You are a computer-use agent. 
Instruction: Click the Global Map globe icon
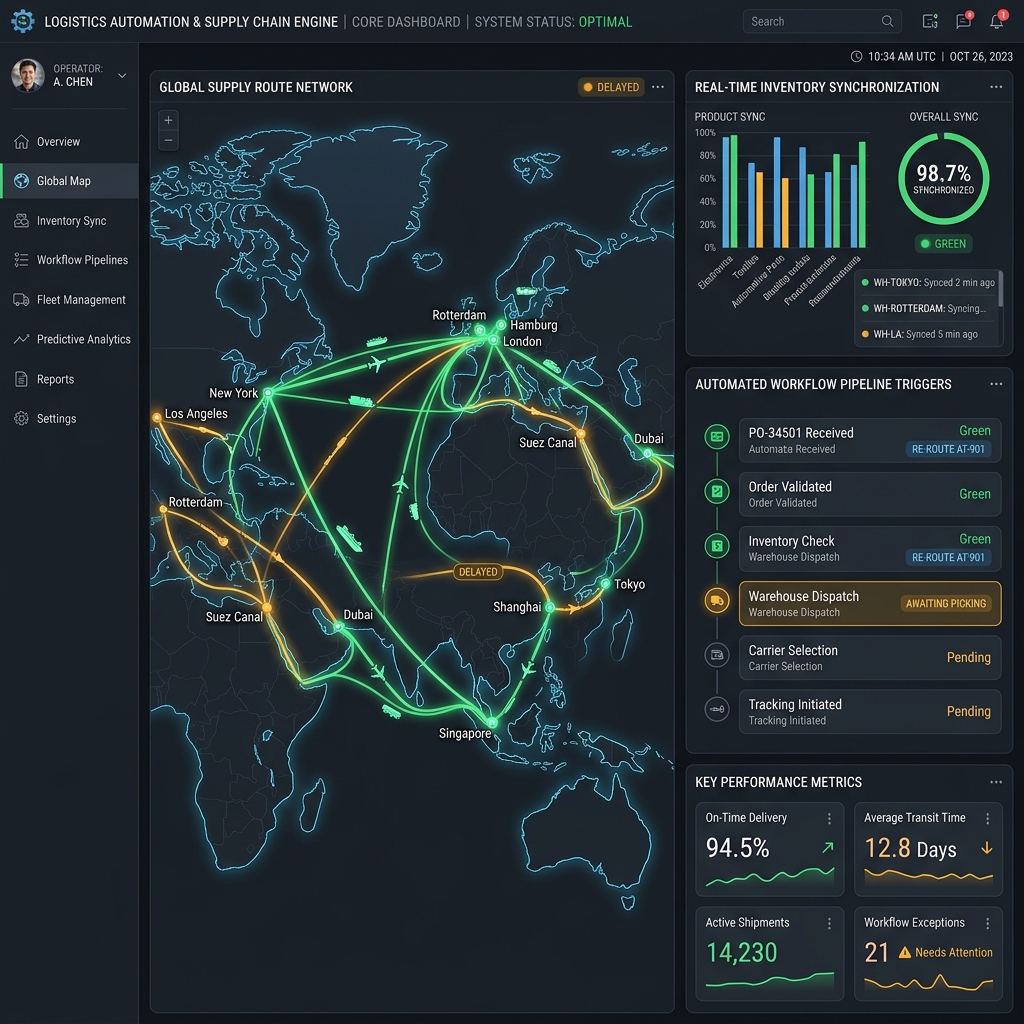coord(22,181)
